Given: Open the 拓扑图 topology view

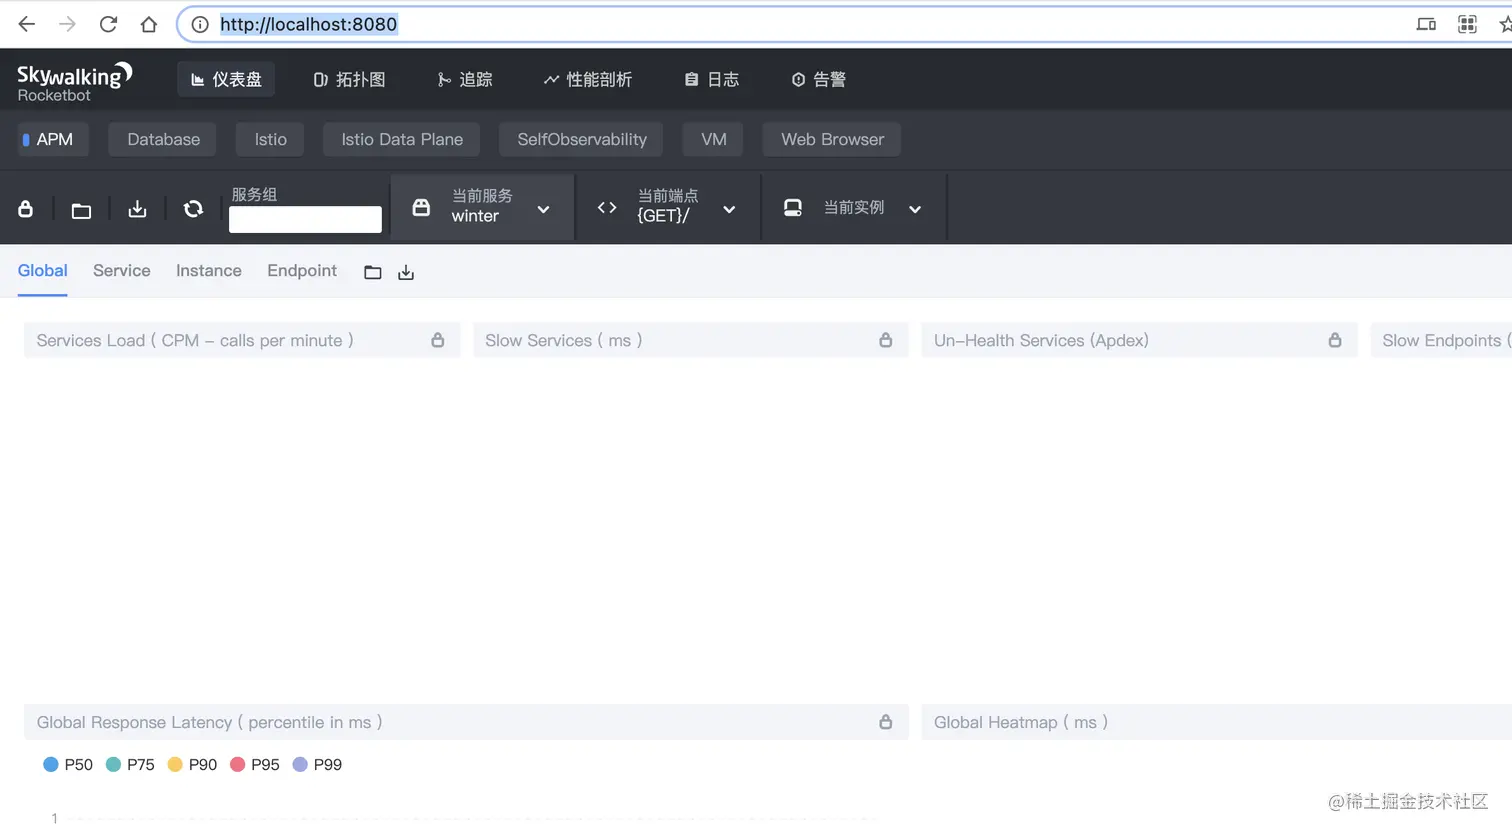Looking at the screenshot, I should pos(349,79).
